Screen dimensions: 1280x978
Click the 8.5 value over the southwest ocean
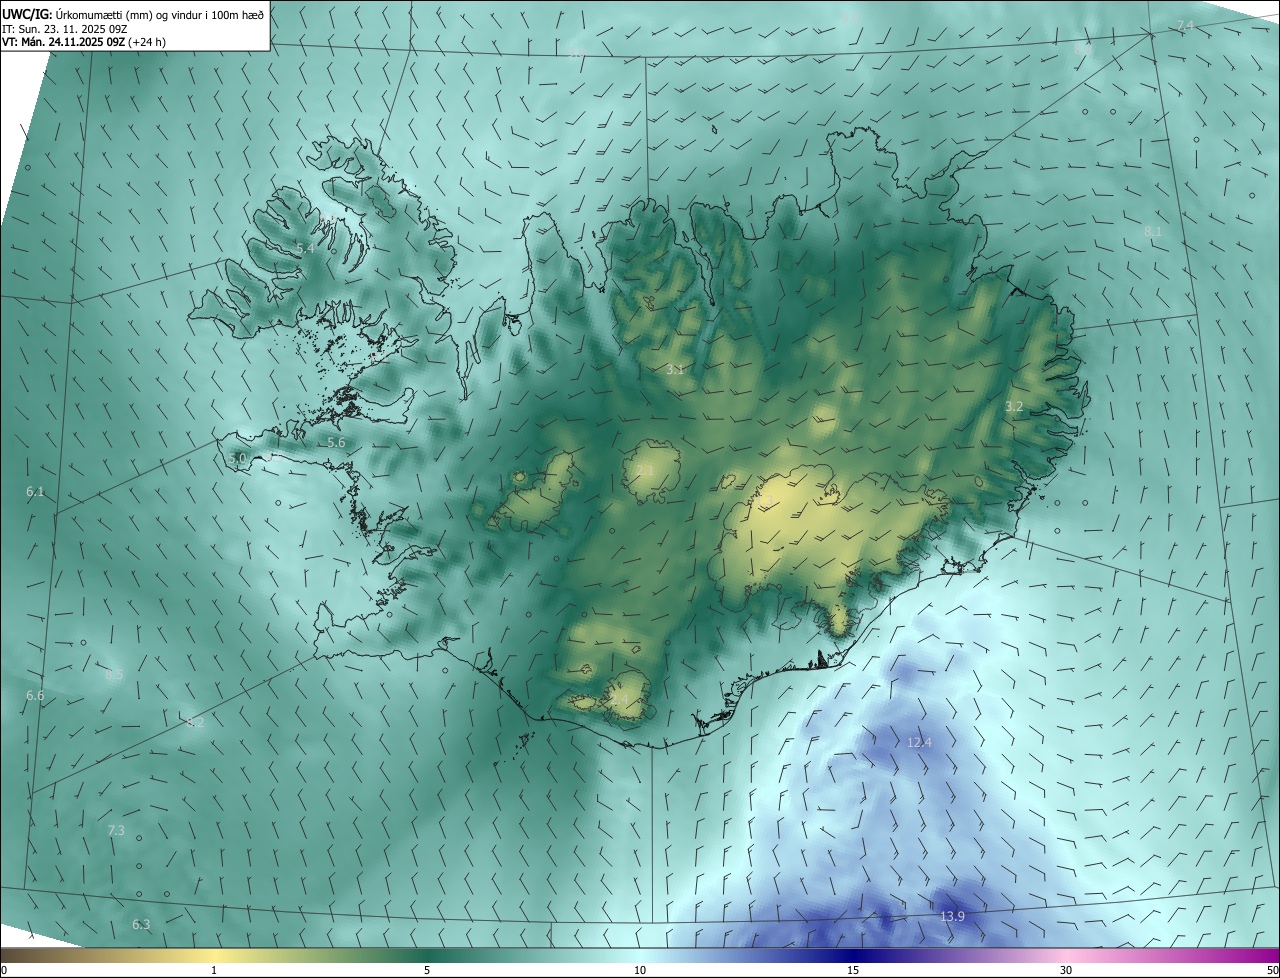tap(114, 675)
